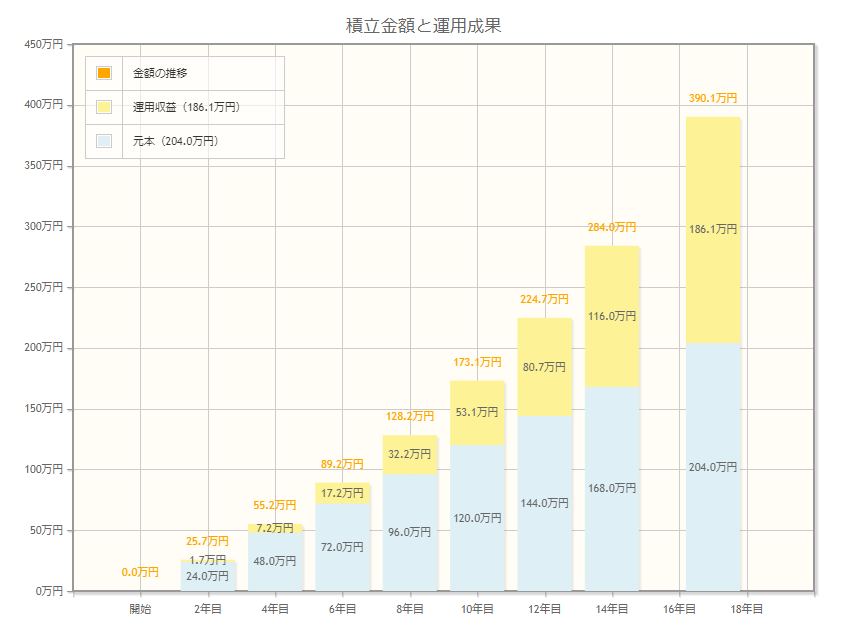Pick the 32.2万円 yellow segment value
Screen dimensions: 853x626
click(410, 454)
